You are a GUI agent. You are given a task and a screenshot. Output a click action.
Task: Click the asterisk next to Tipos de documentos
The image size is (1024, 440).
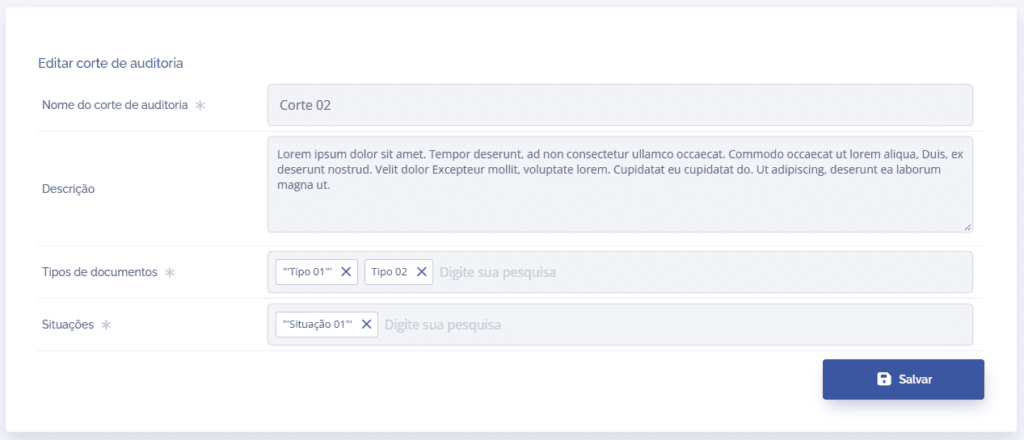pyautogui.click(x=170, y=273)
